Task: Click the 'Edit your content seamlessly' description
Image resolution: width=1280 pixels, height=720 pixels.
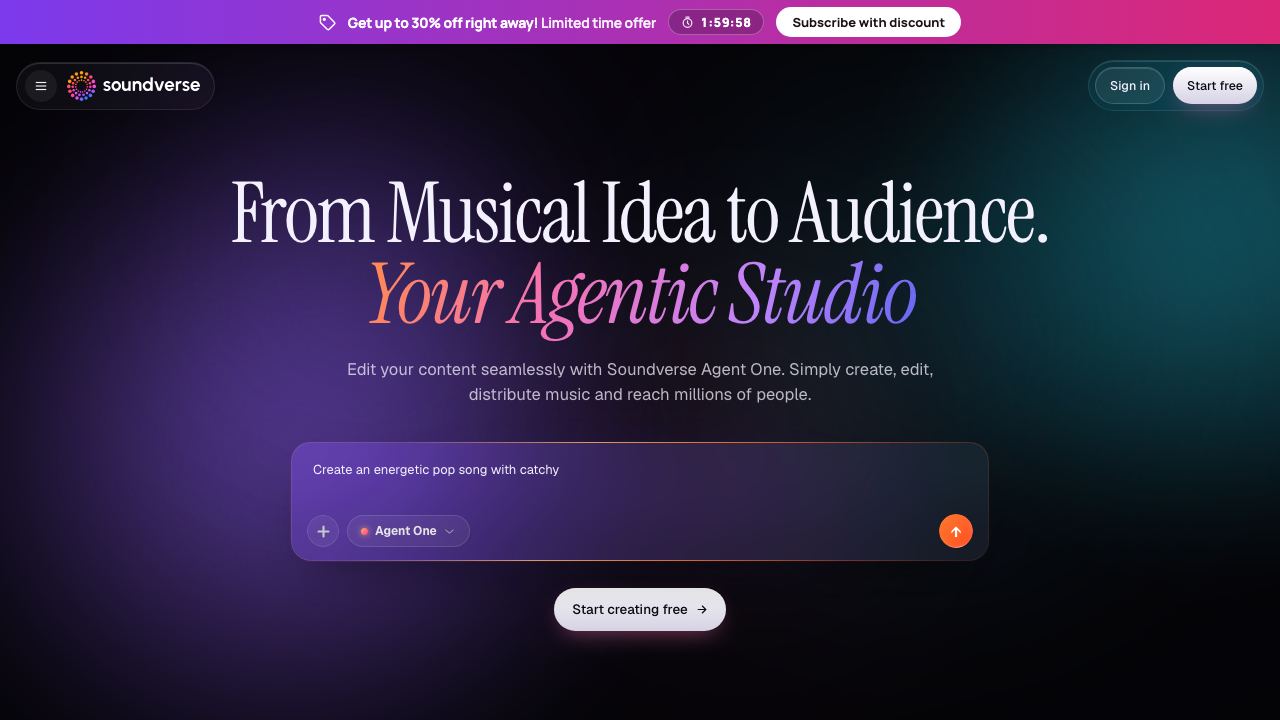Action: (x=640, y=382)
